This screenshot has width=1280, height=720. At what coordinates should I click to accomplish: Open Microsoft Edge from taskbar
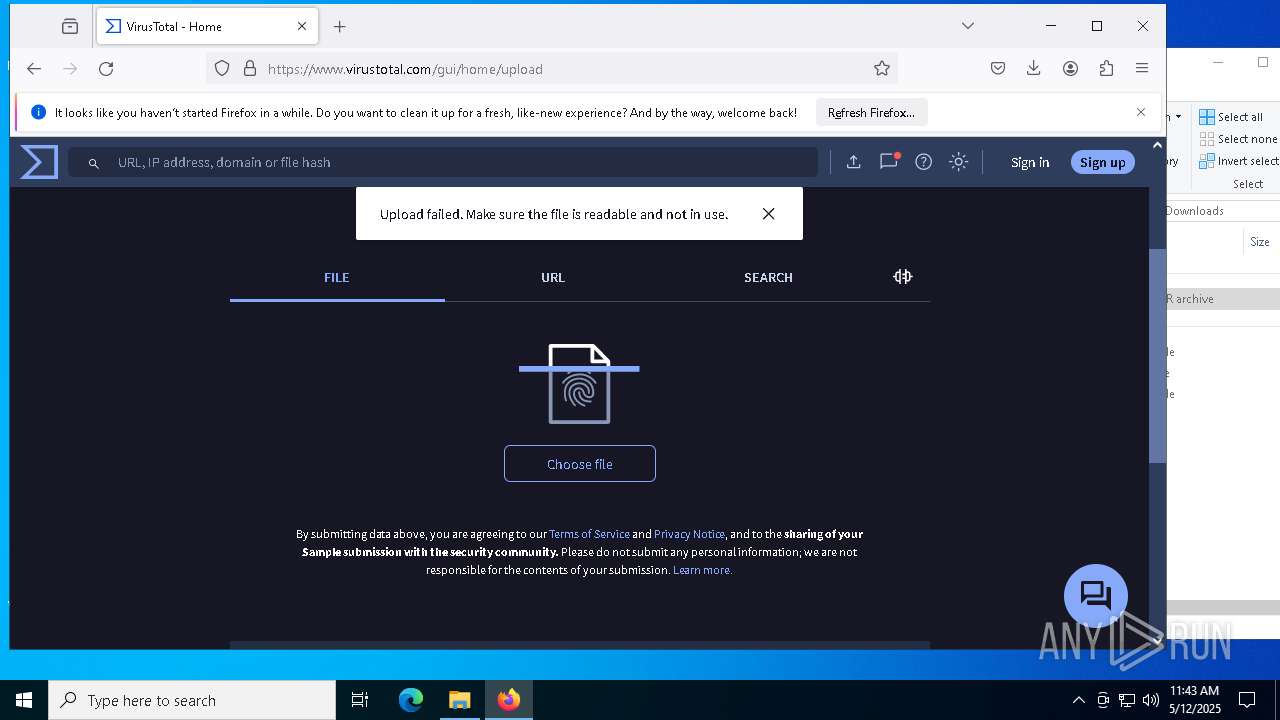(411, 700)
